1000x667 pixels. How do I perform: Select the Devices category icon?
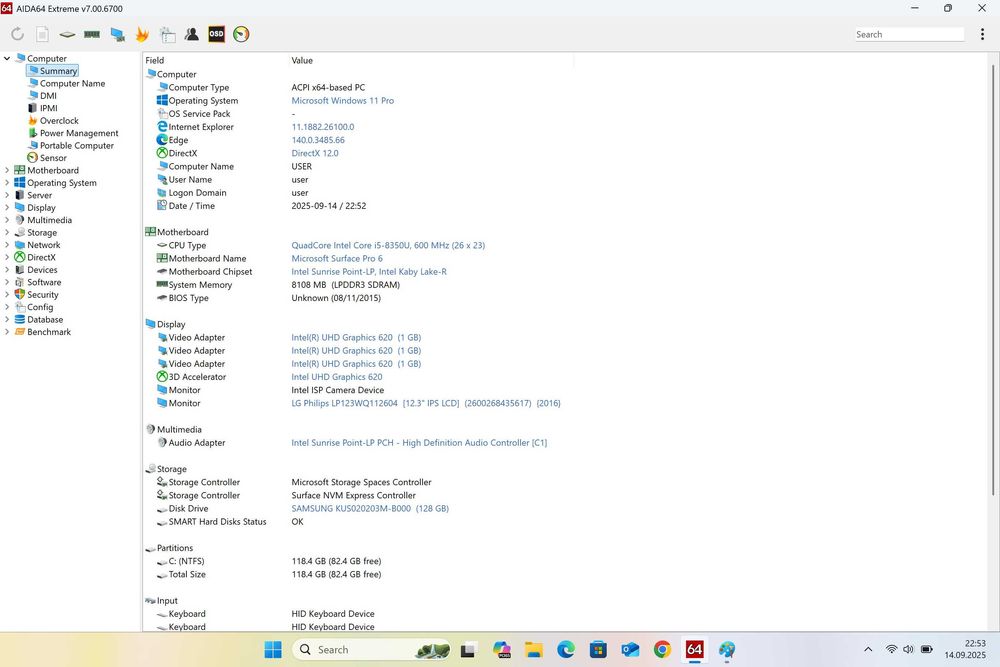tap(20, 270)
